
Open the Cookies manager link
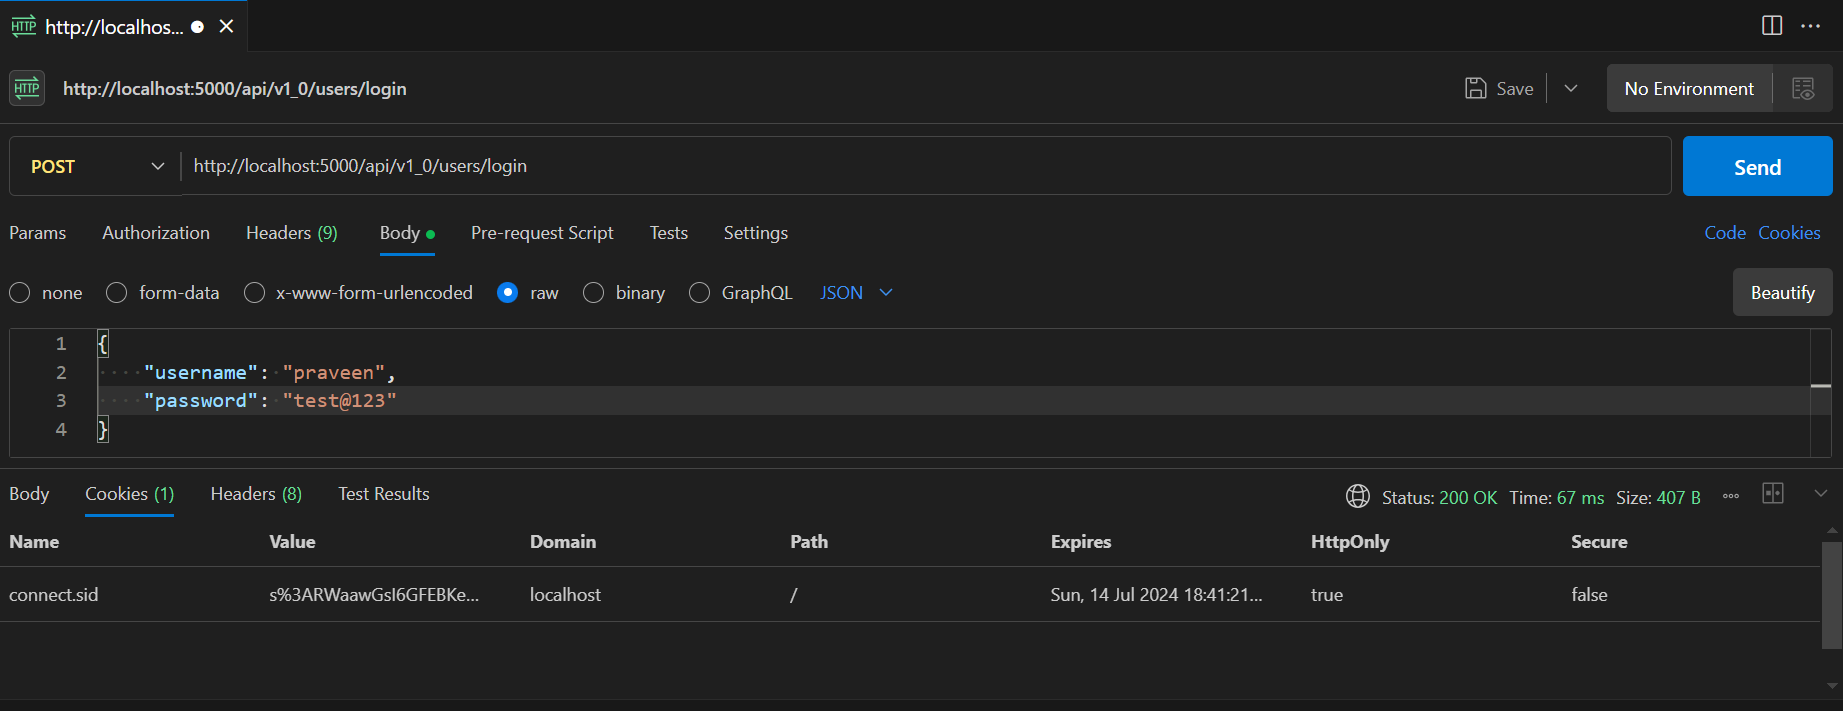1789,233
